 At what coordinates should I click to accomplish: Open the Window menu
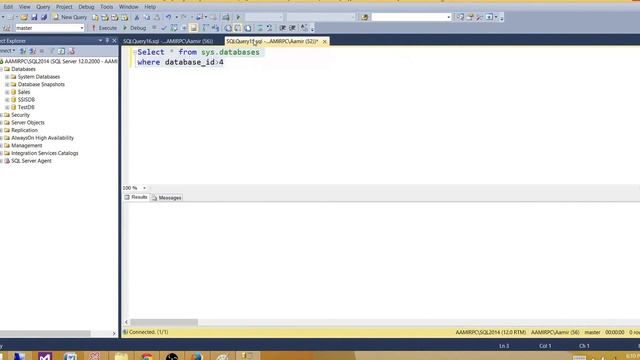[128, 7]
